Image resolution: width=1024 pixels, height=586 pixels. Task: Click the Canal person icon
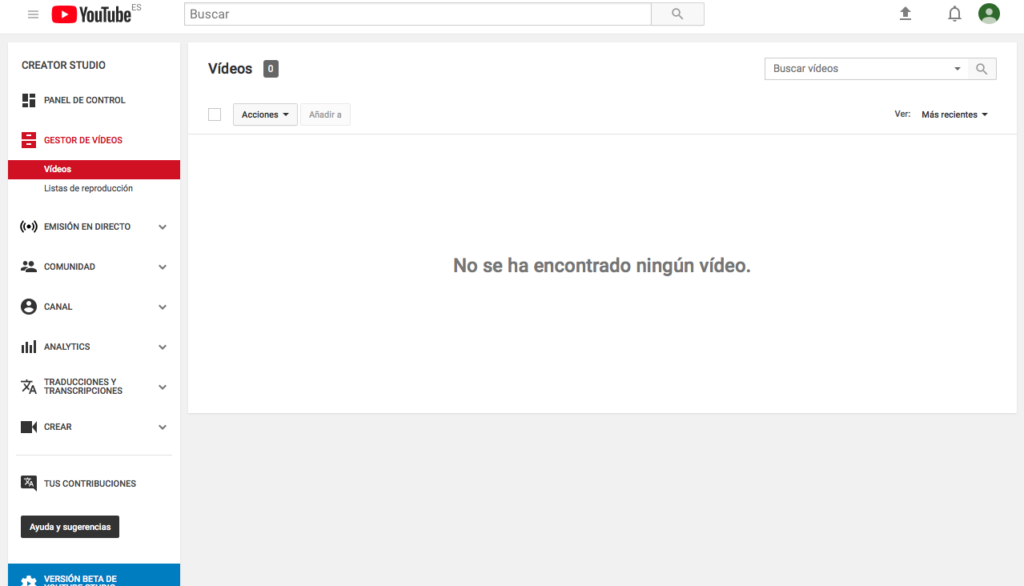pyautogui.click(x=27, y=306)
